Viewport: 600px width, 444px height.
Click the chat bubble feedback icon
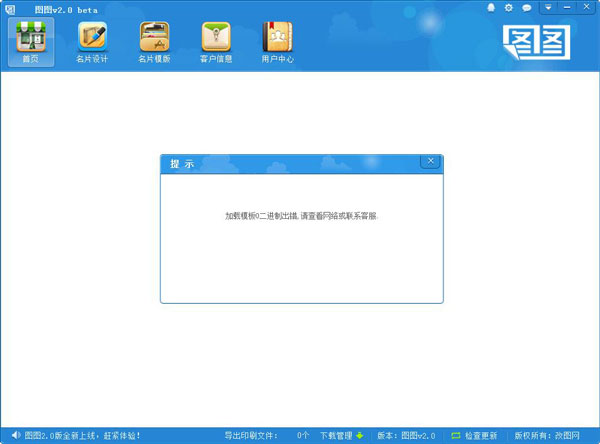(526, 7)
